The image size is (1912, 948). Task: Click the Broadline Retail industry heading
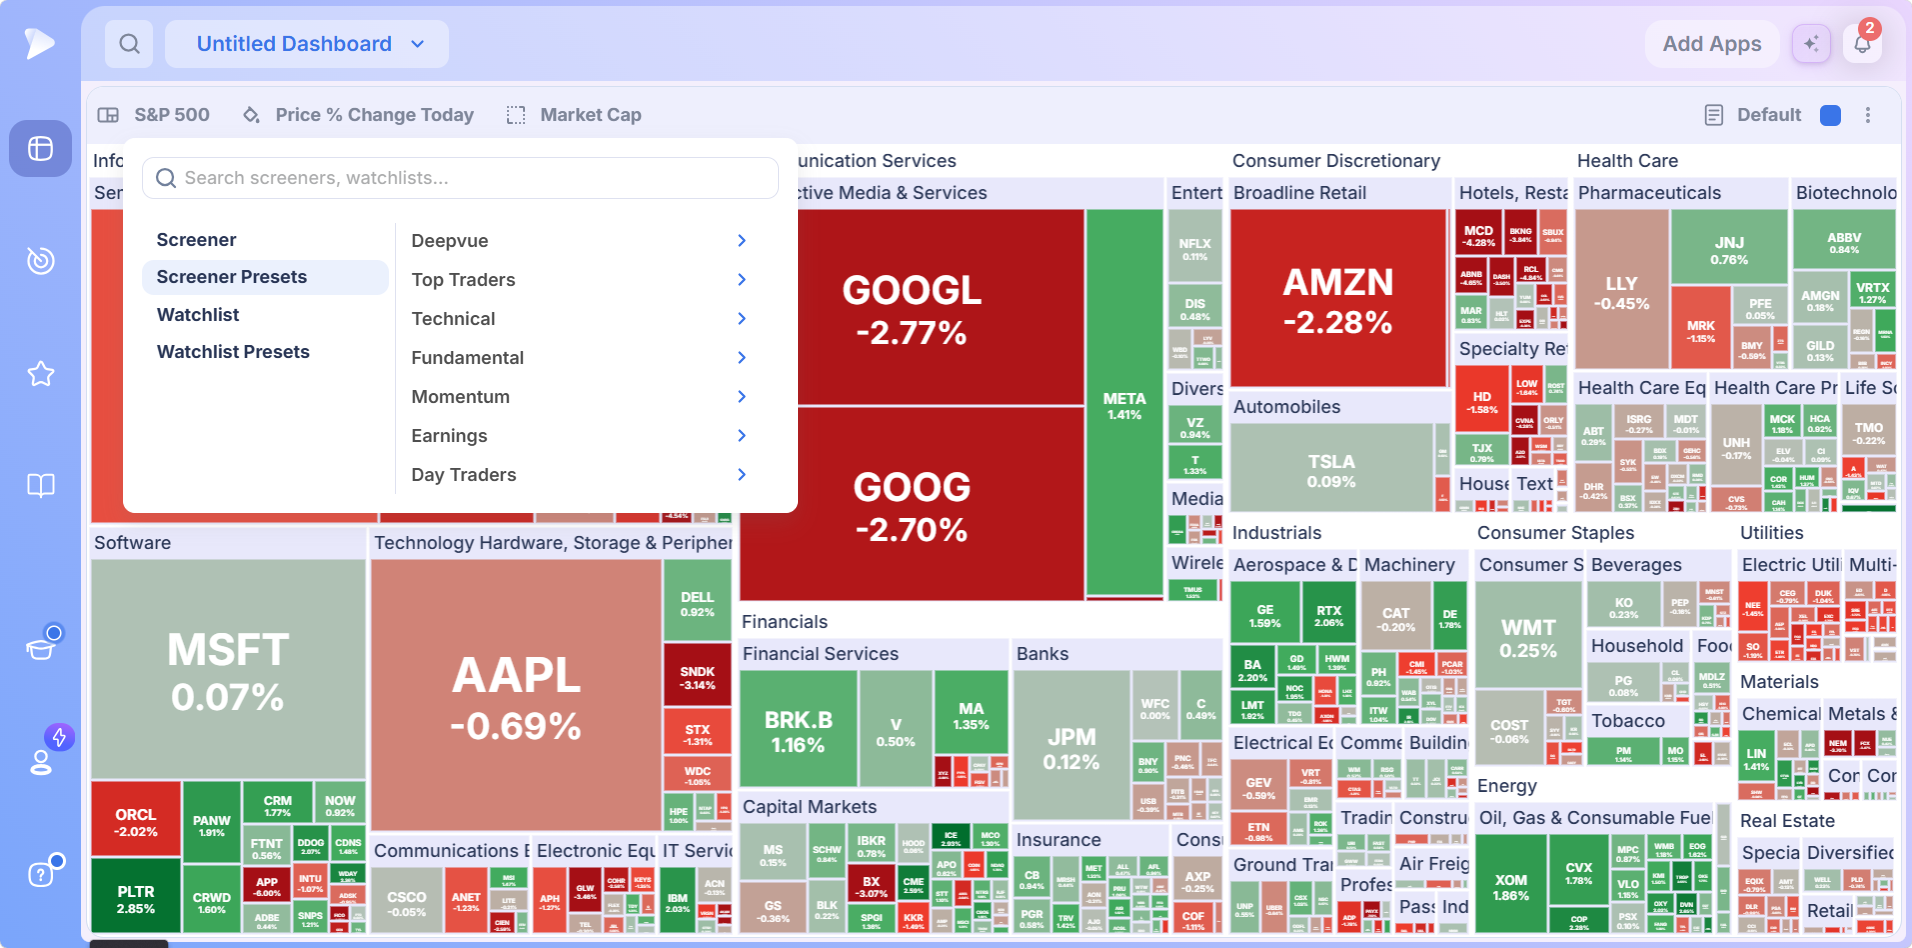pyautogui.click(x=1299, y=193)
